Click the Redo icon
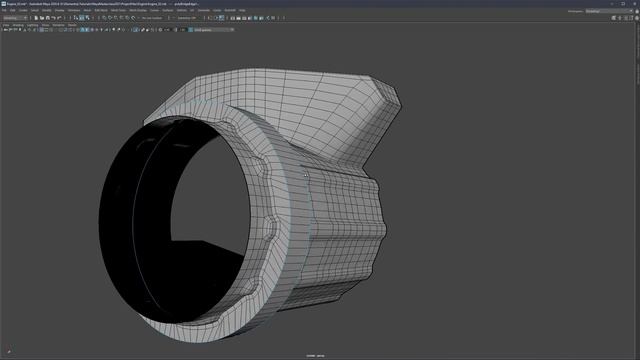640x360 pixels. [59, 18]
